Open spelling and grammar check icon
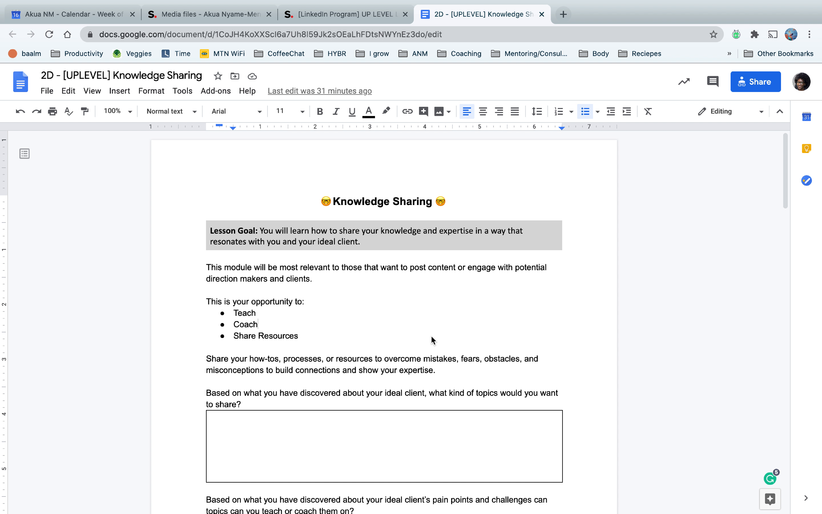822x514 pixels. pyautogui.click(x=68, y=111)
